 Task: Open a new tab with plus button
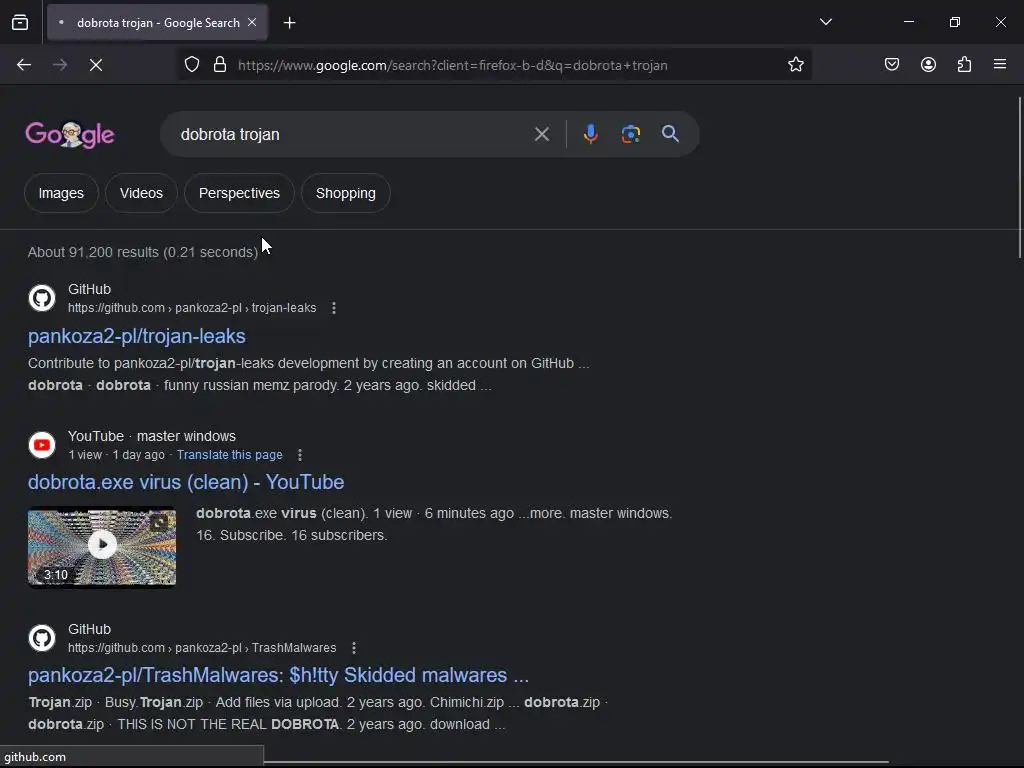pos(289,23)
